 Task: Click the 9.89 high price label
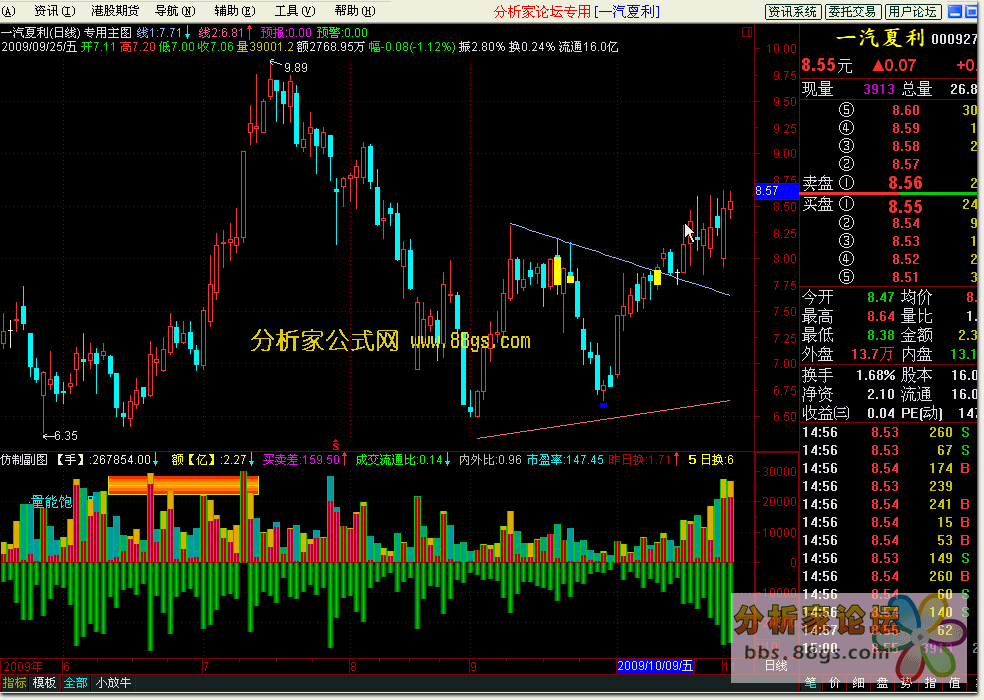click(x=296, y=67)
